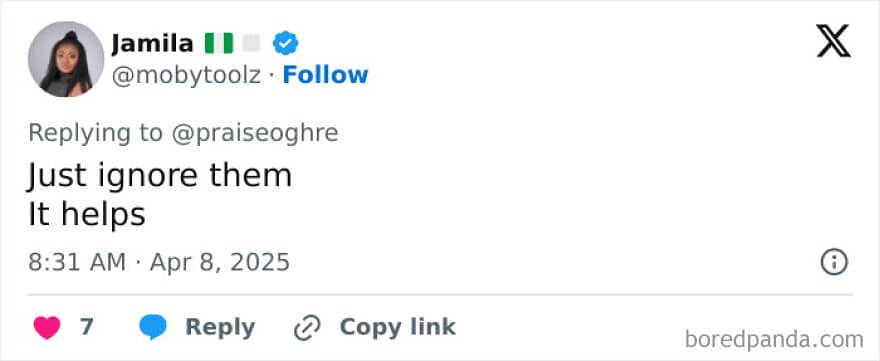Open the circled info icon
The image size is (880, 361).
pos(834,262)
